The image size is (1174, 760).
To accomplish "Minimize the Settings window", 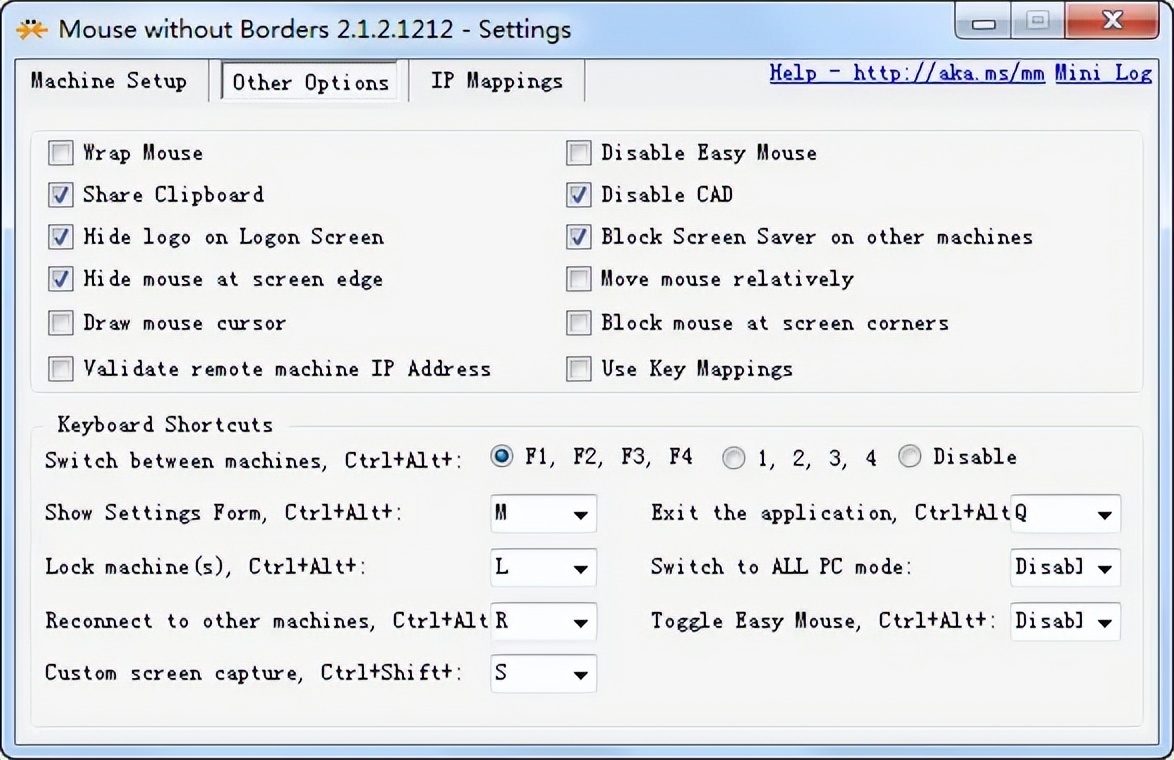I will click(x=983, y=22).
